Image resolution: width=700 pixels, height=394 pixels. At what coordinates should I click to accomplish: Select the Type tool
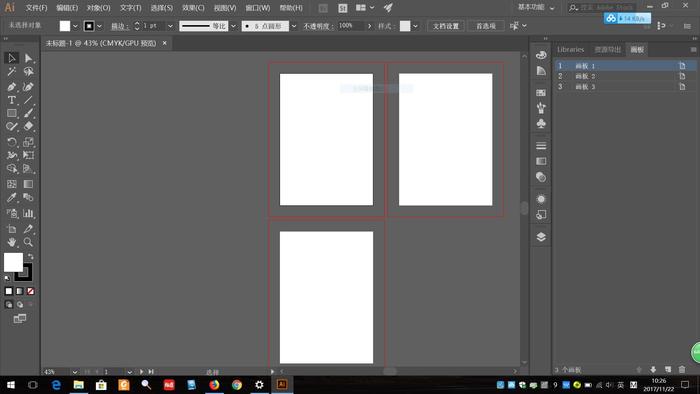pos(12,100)
